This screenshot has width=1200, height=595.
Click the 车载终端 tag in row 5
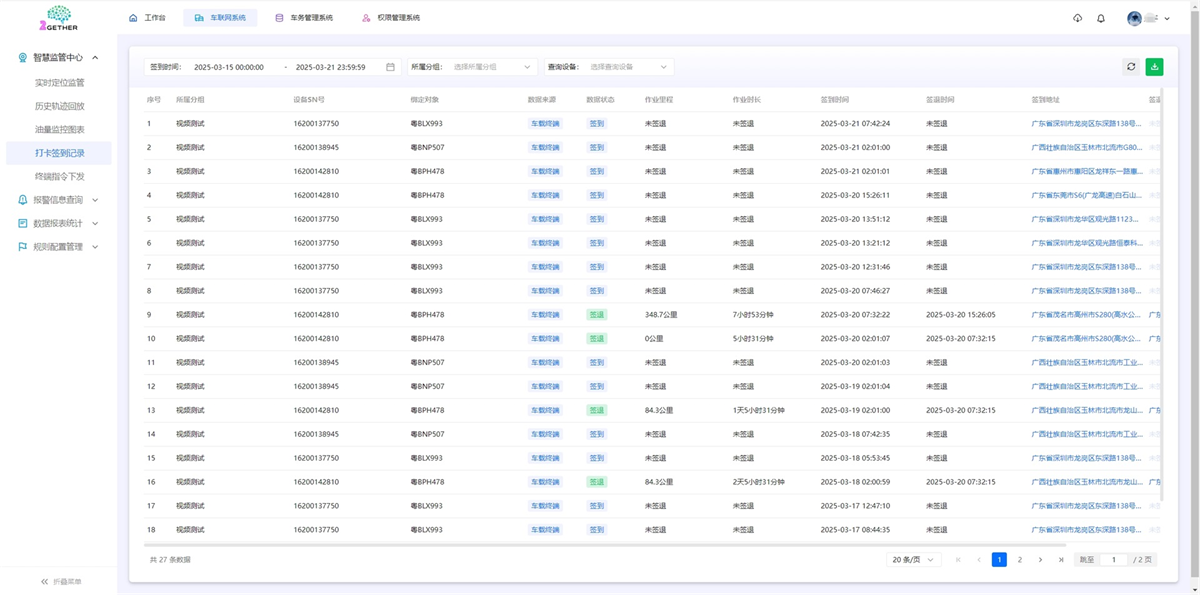pos(545,219)
